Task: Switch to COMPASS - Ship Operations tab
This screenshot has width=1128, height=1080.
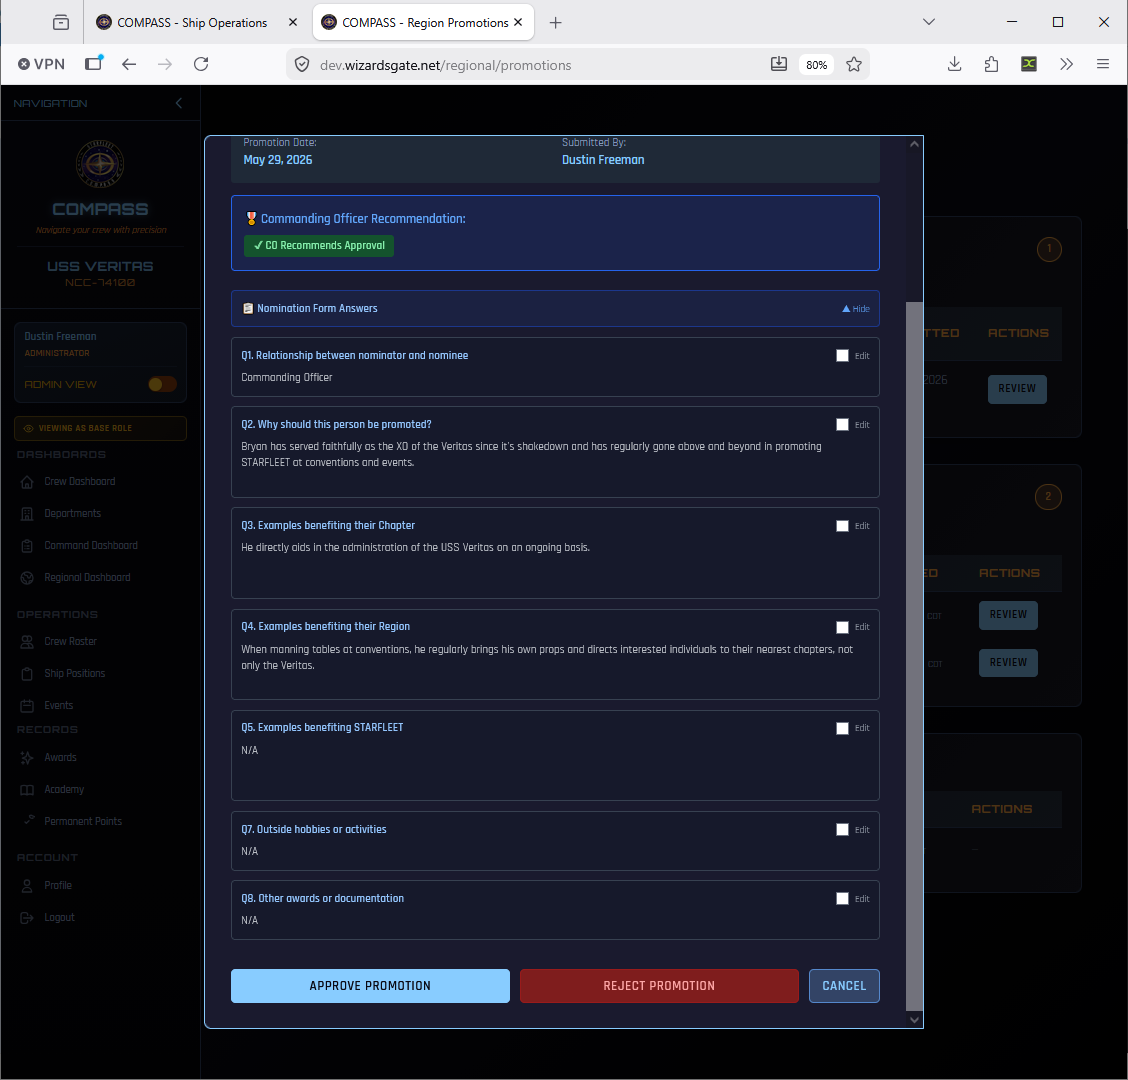Action: [x=191, y=22]
